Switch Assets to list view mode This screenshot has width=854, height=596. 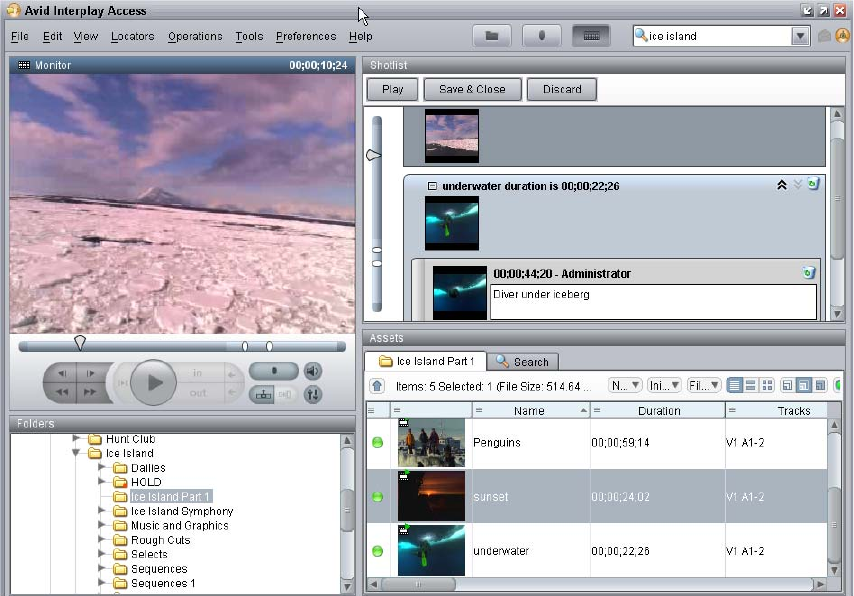(x=735, y=385)
